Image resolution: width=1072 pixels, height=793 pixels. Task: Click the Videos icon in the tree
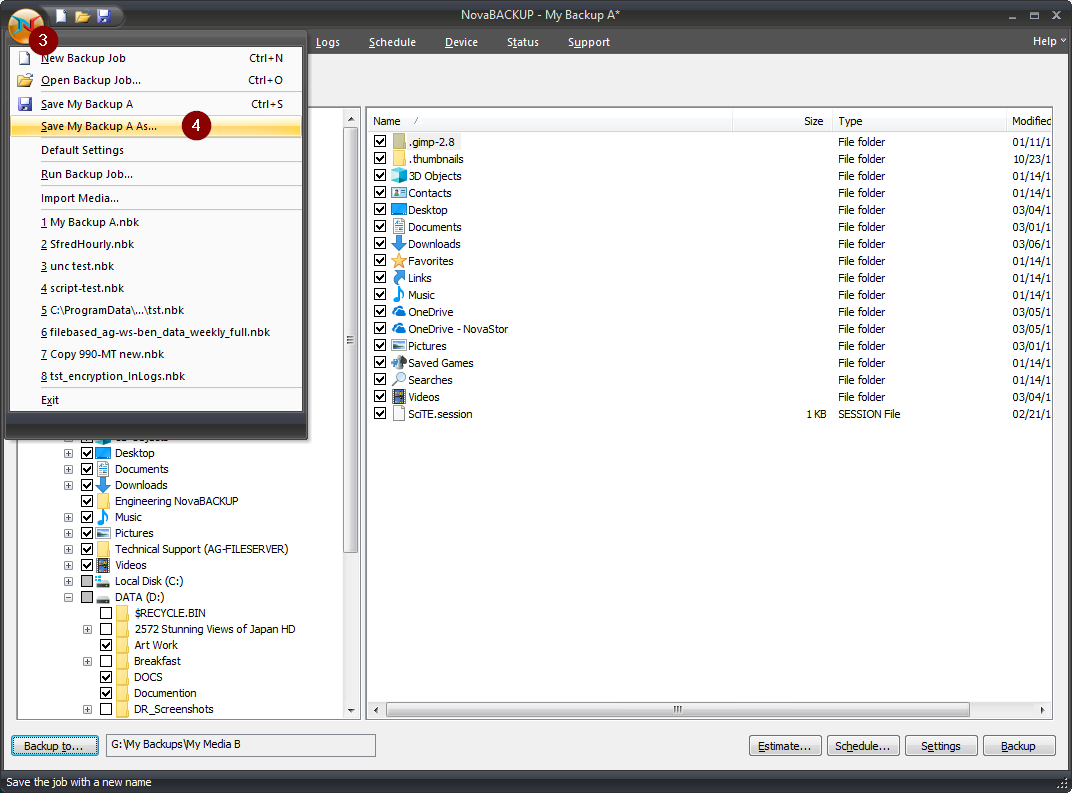pos(103,565)
